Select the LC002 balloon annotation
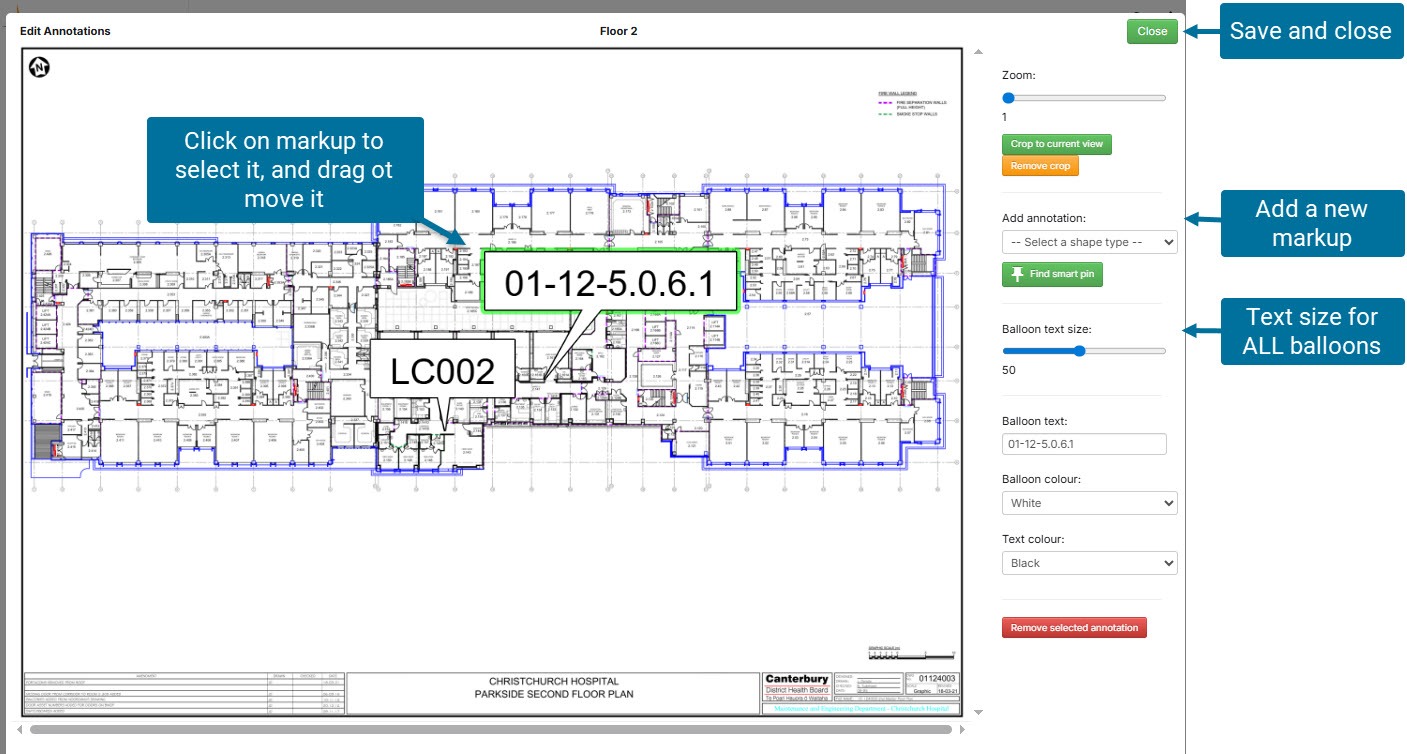Screen dimensions: 1407x754 point(442,371)
